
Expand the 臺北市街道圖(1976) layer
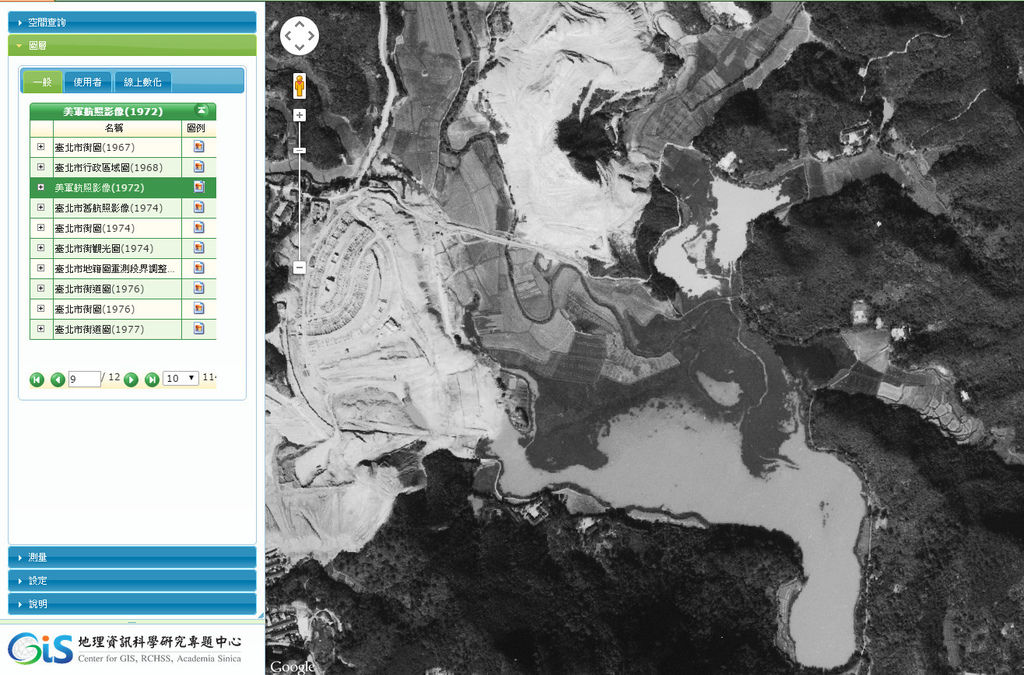click(x=40, y=289)
